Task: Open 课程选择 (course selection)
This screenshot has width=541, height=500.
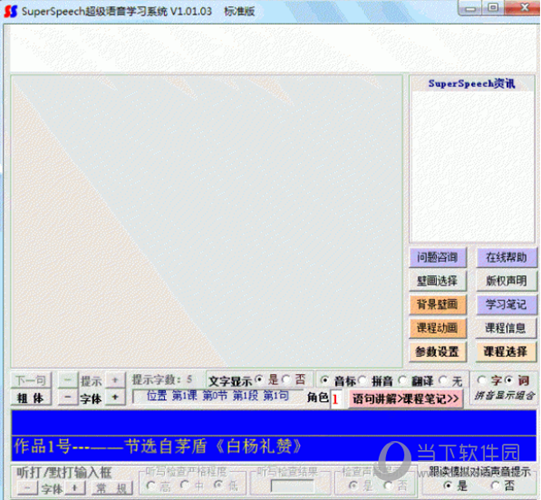Action: click(506, 352)
